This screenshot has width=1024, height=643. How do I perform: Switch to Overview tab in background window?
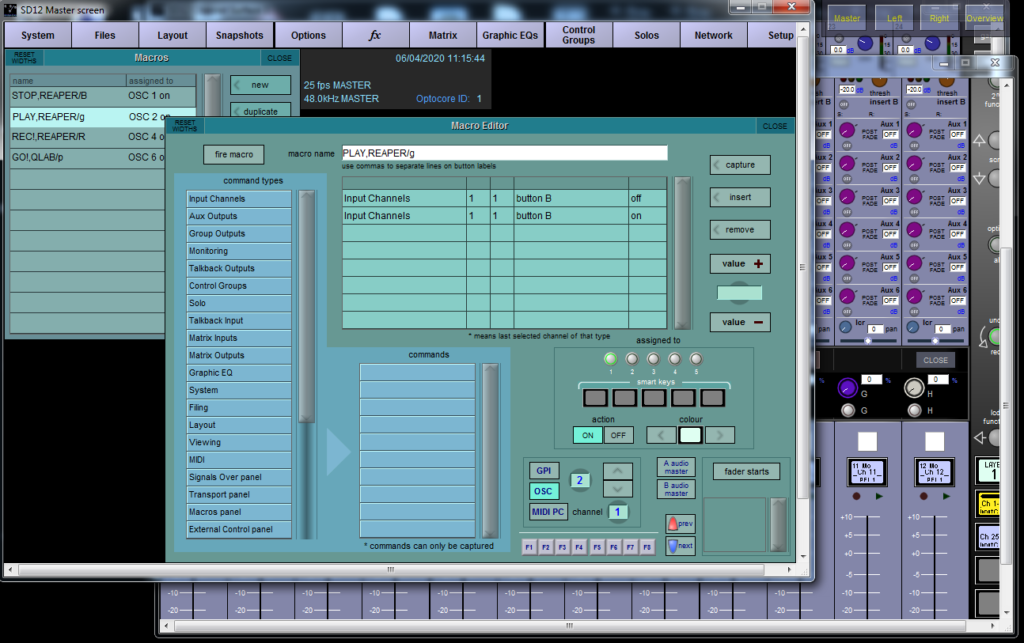pyautogui.click(x=984, y=18)
